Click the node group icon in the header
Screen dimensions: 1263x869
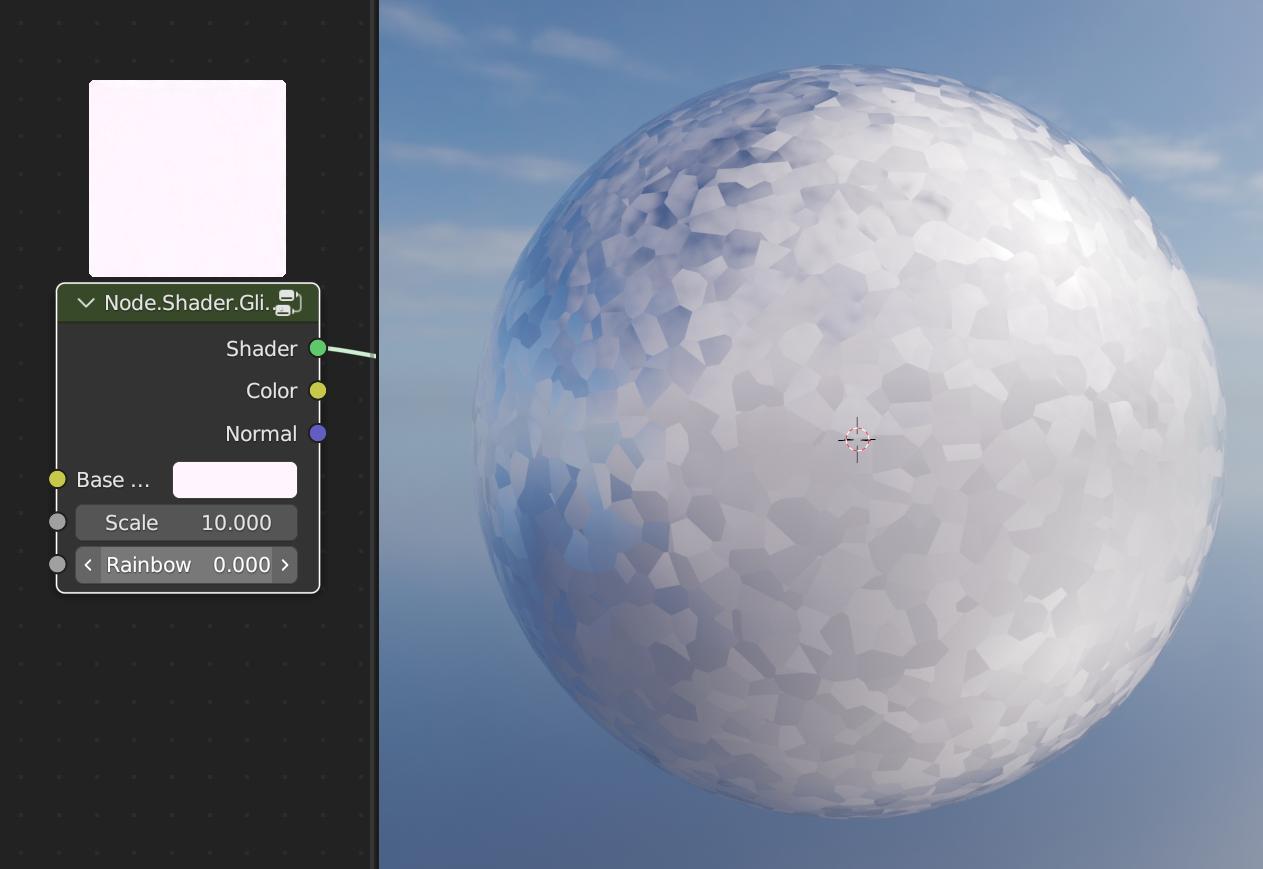290,303
